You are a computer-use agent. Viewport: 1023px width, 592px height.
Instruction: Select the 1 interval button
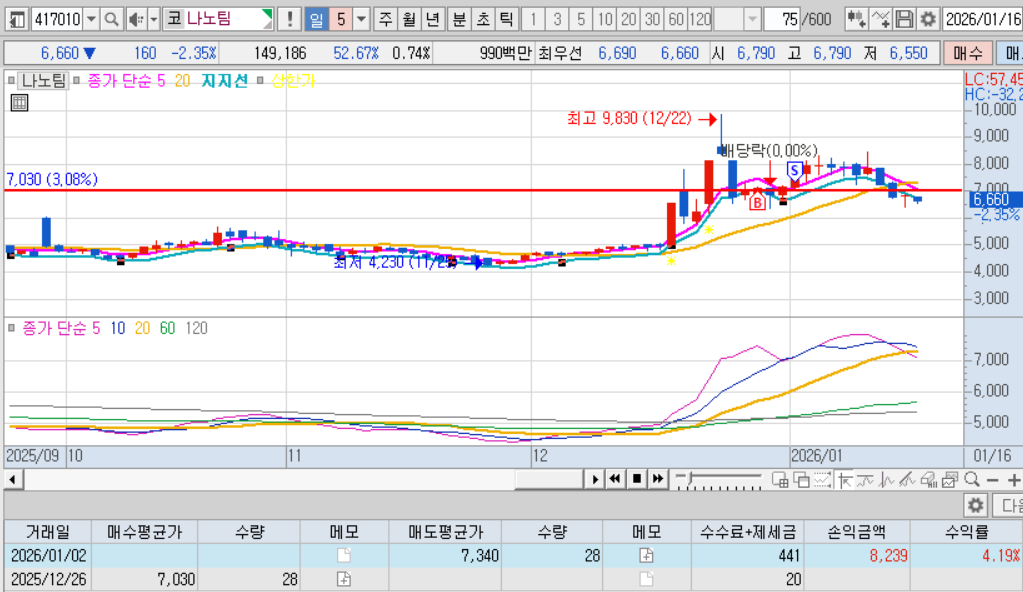533,20
